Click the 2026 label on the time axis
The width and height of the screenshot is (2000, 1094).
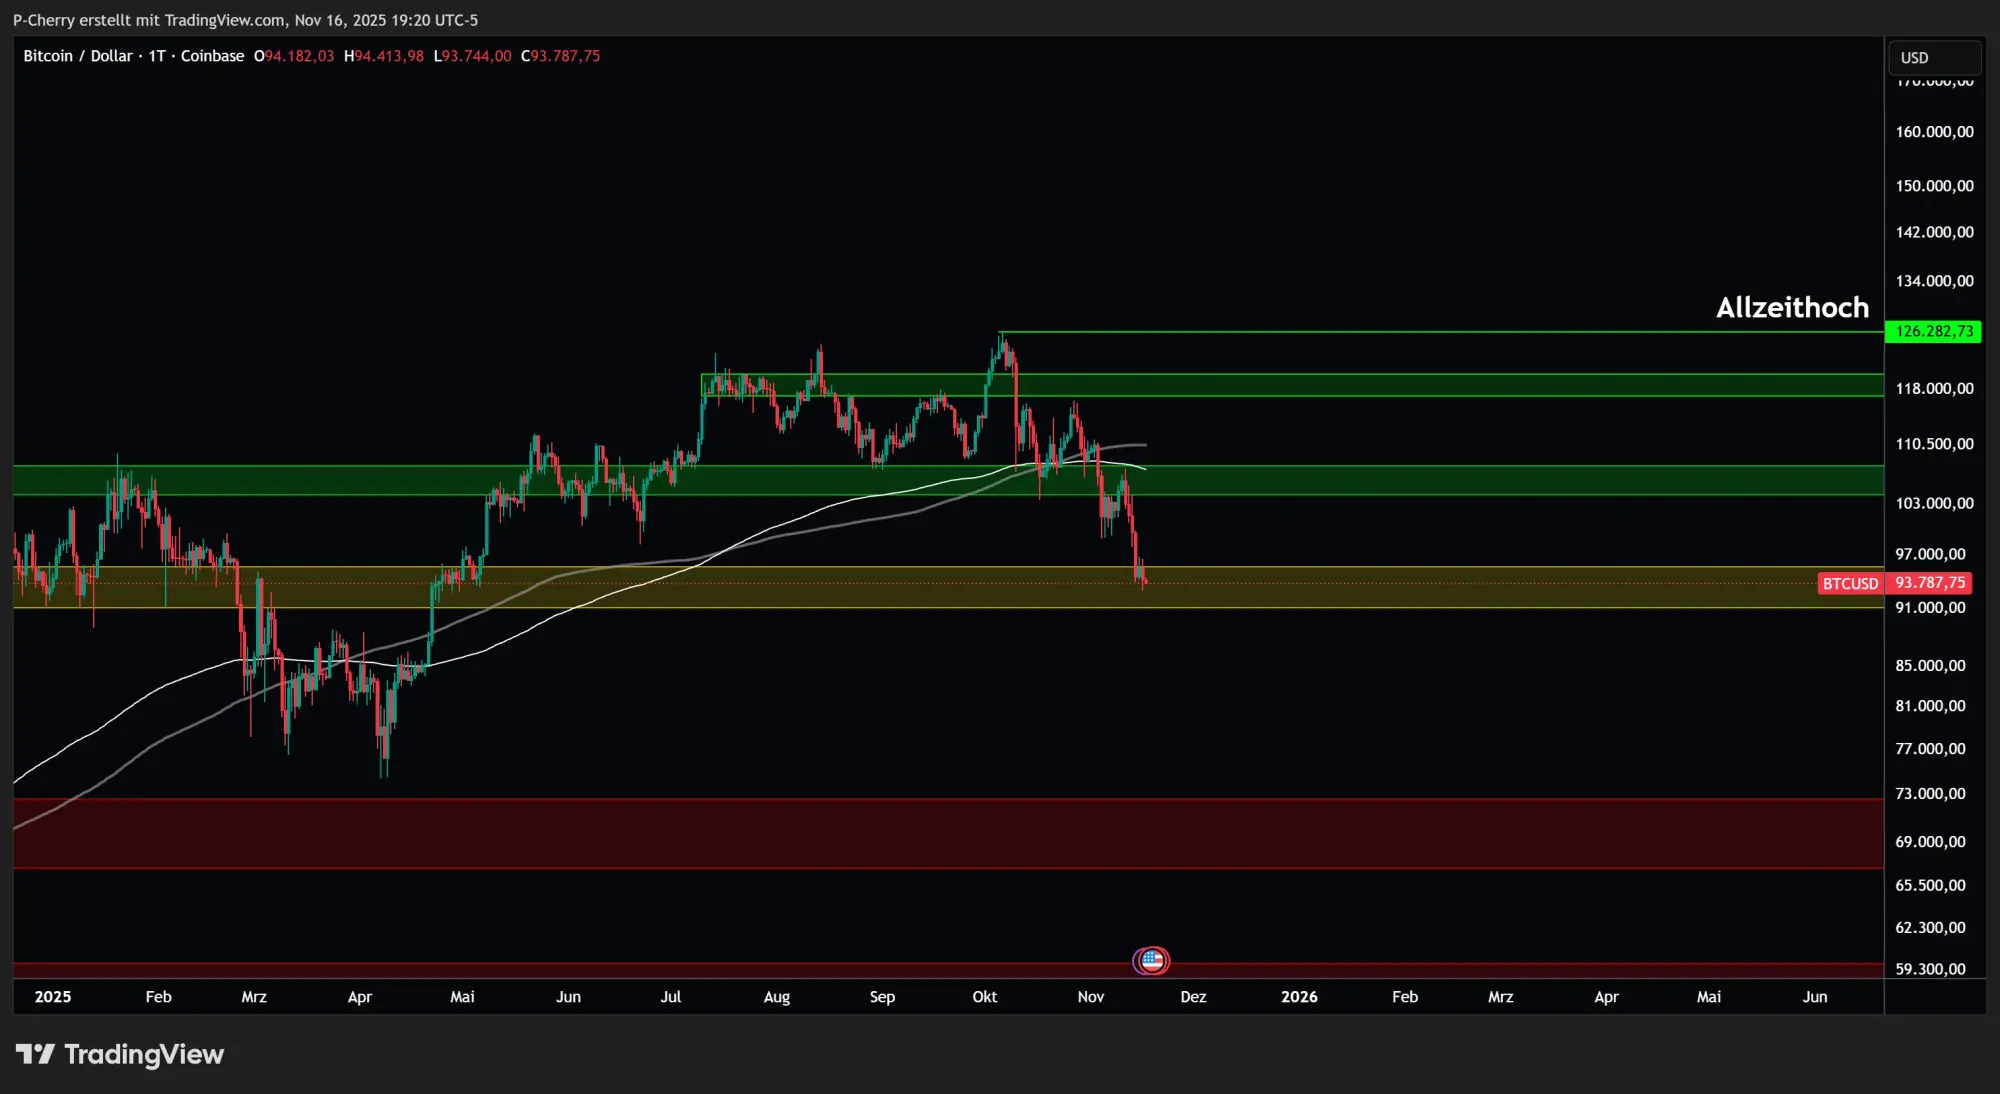click(1300, 997)
